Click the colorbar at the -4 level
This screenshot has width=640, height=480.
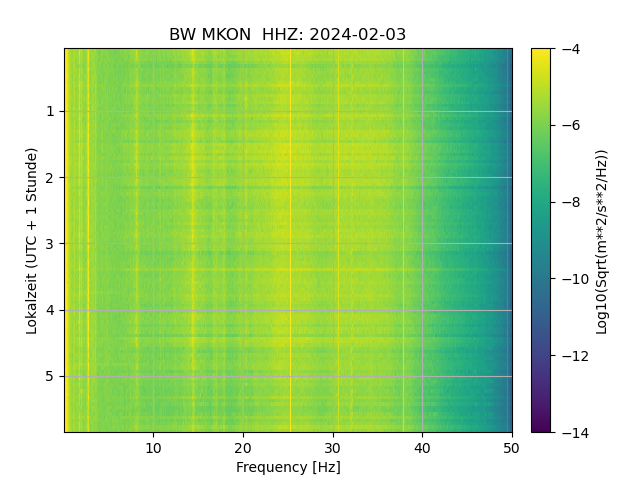[x=541, y=50]
